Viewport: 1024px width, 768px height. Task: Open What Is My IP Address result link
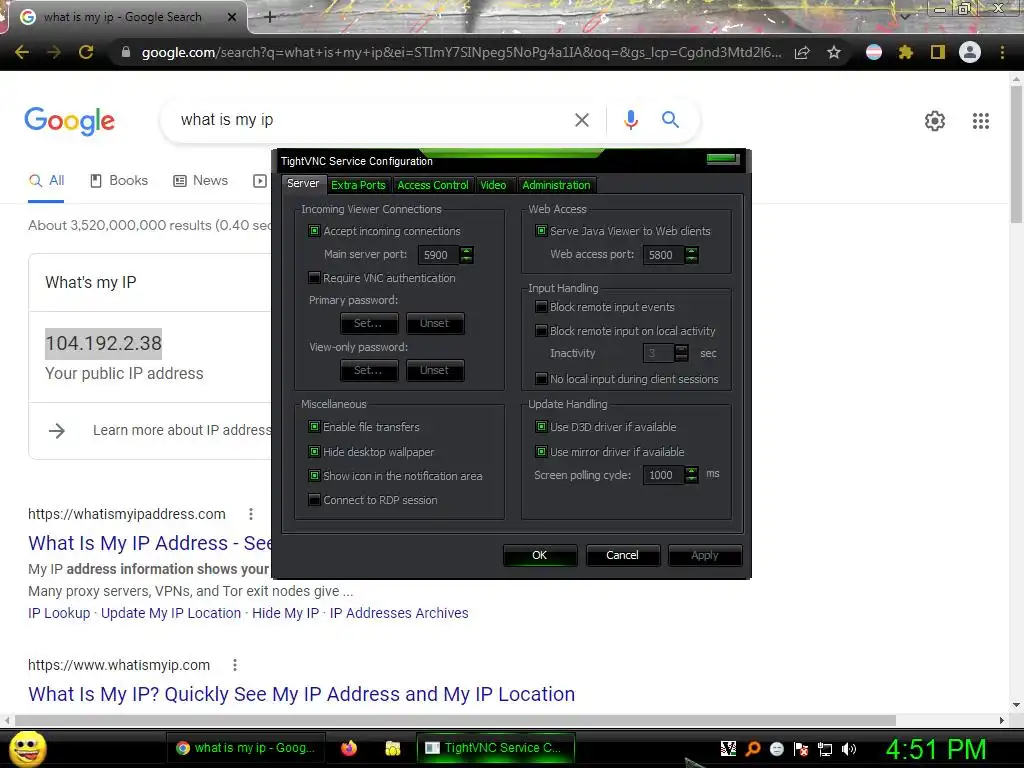click(150, 543)
